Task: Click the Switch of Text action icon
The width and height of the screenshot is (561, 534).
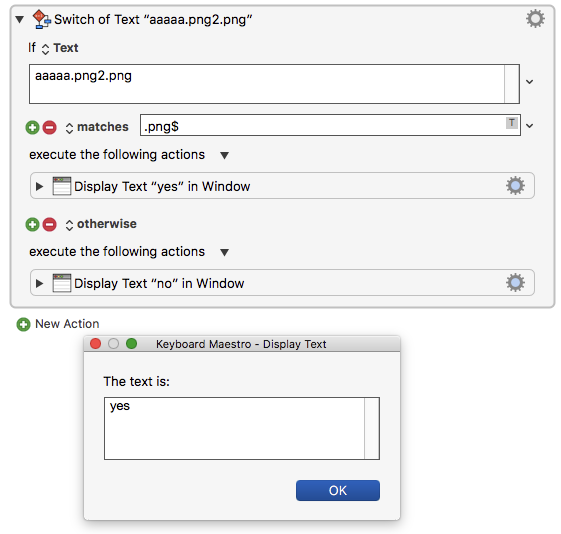Action: (42, 19)
